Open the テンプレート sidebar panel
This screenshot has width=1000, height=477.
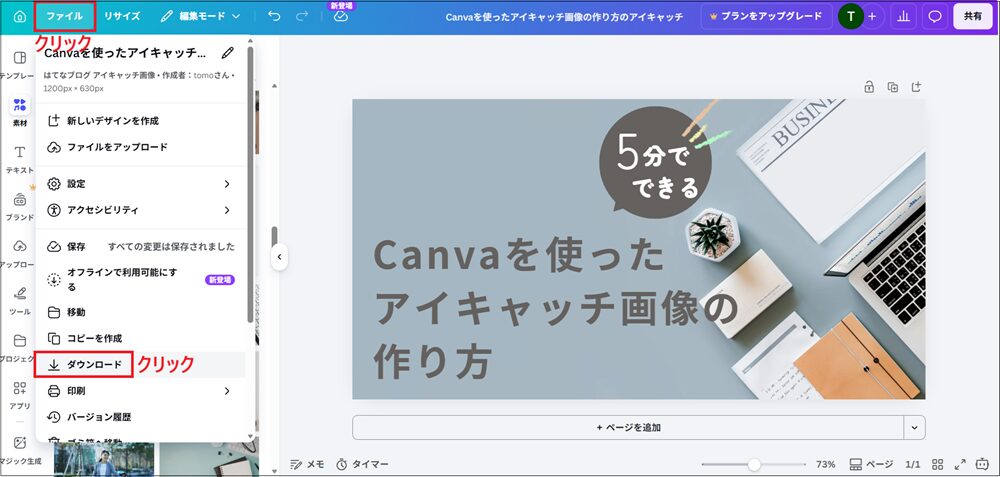(x=19, y=64)
